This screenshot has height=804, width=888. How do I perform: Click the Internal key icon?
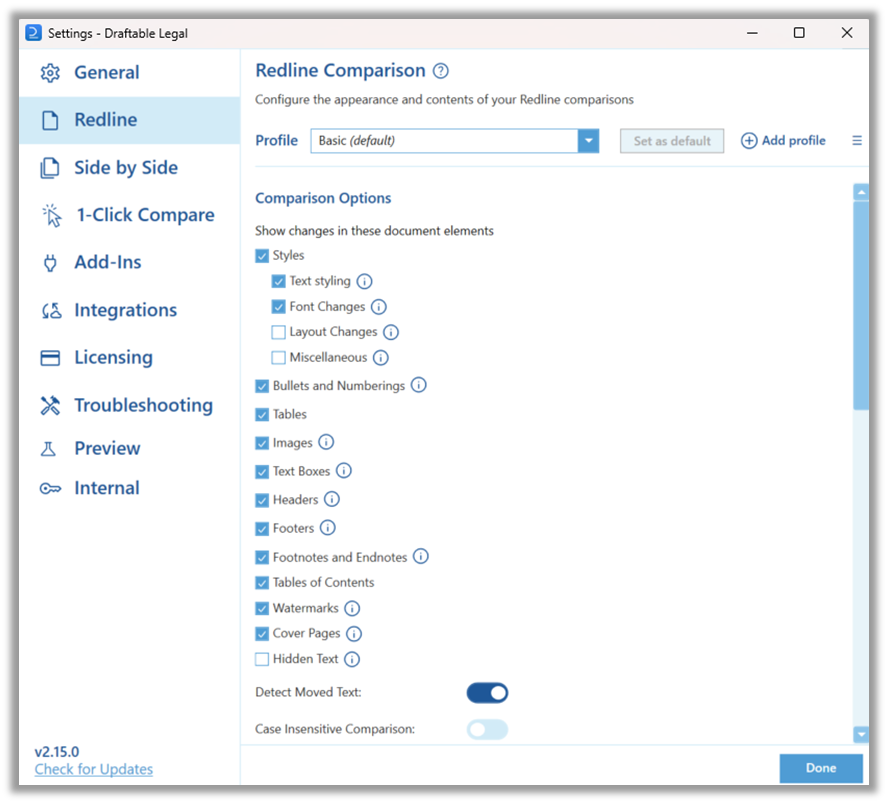[x=50, y=489]
